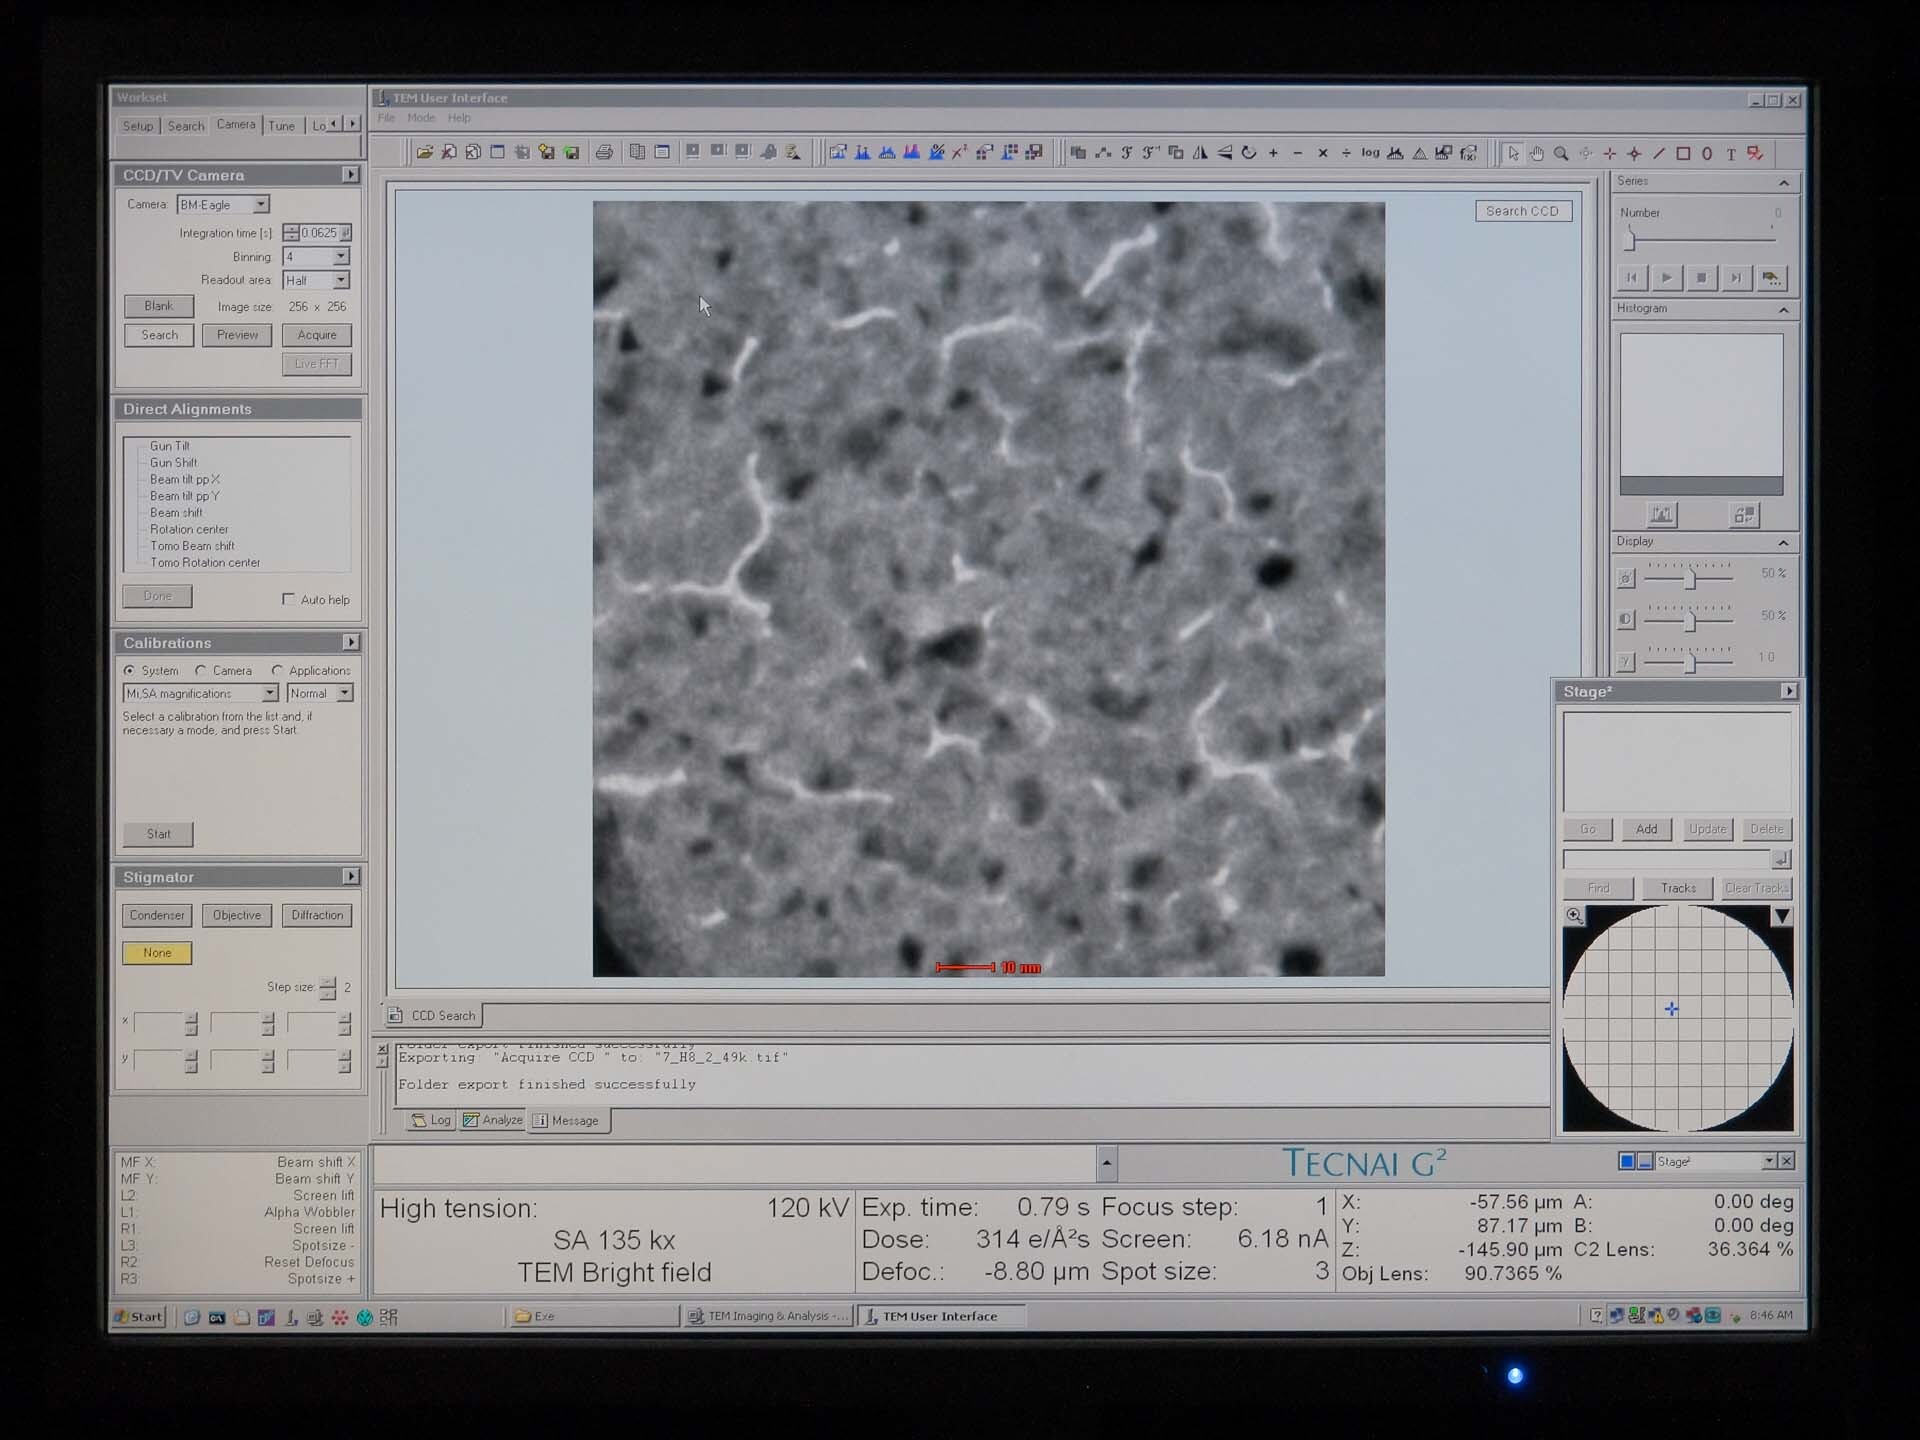The width and height of the screenshot is (1920, 1440).
Task: Expand the CCD/TV Camera panel flap-out arrow
Action: tap(350, 175)
